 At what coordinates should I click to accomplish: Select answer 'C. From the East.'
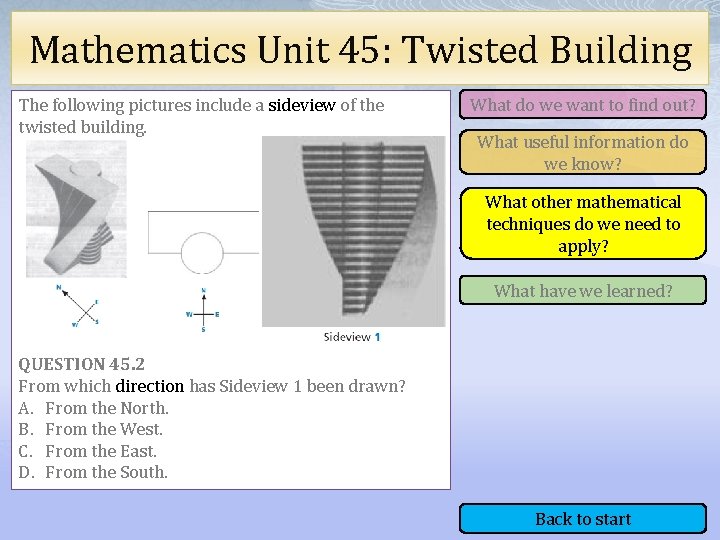click(88, 451)
